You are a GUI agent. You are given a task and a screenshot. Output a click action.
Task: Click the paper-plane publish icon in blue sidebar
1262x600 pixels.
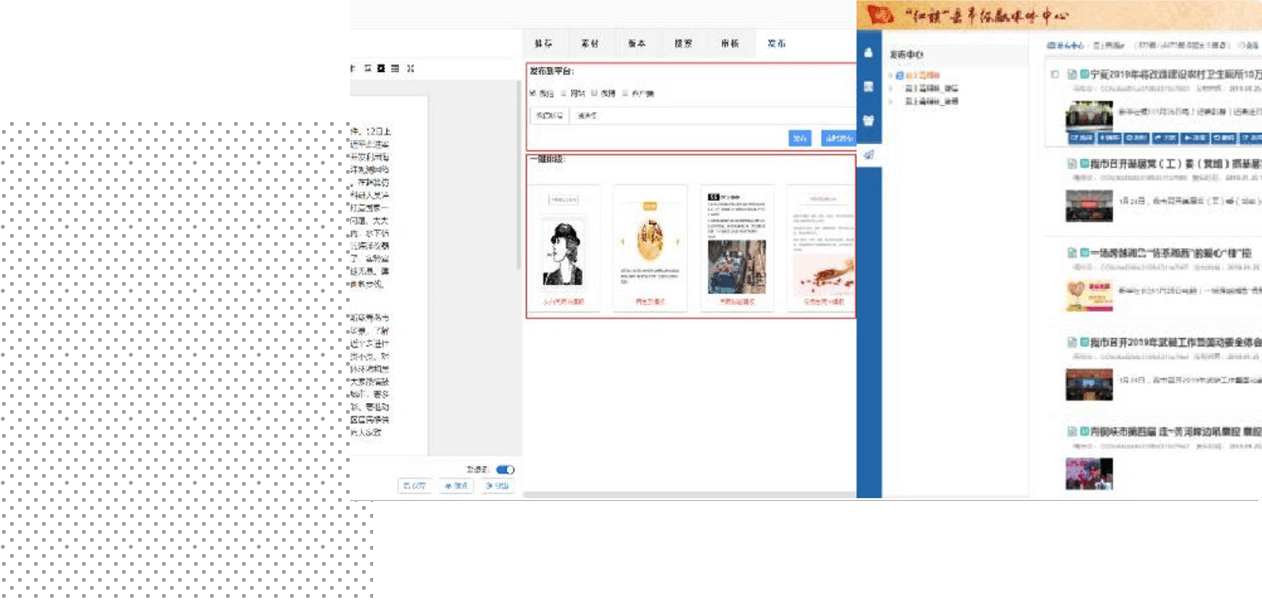[869, 154]
